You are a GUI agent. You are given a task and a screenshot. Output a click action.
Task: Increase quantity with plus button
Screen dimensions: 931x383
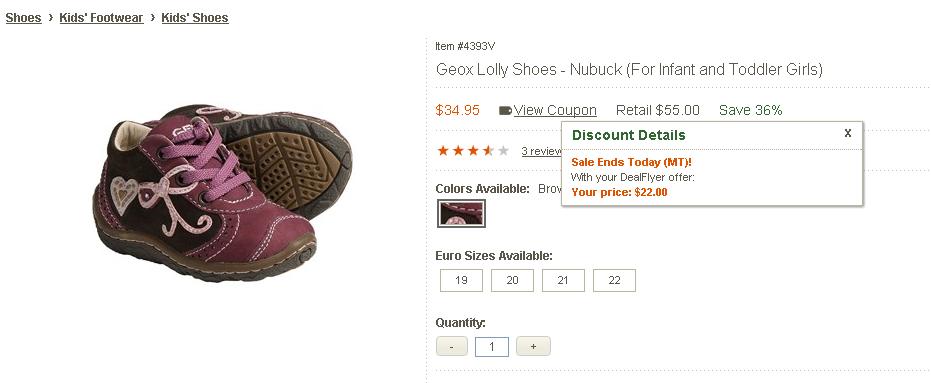[x=533, y=346]
